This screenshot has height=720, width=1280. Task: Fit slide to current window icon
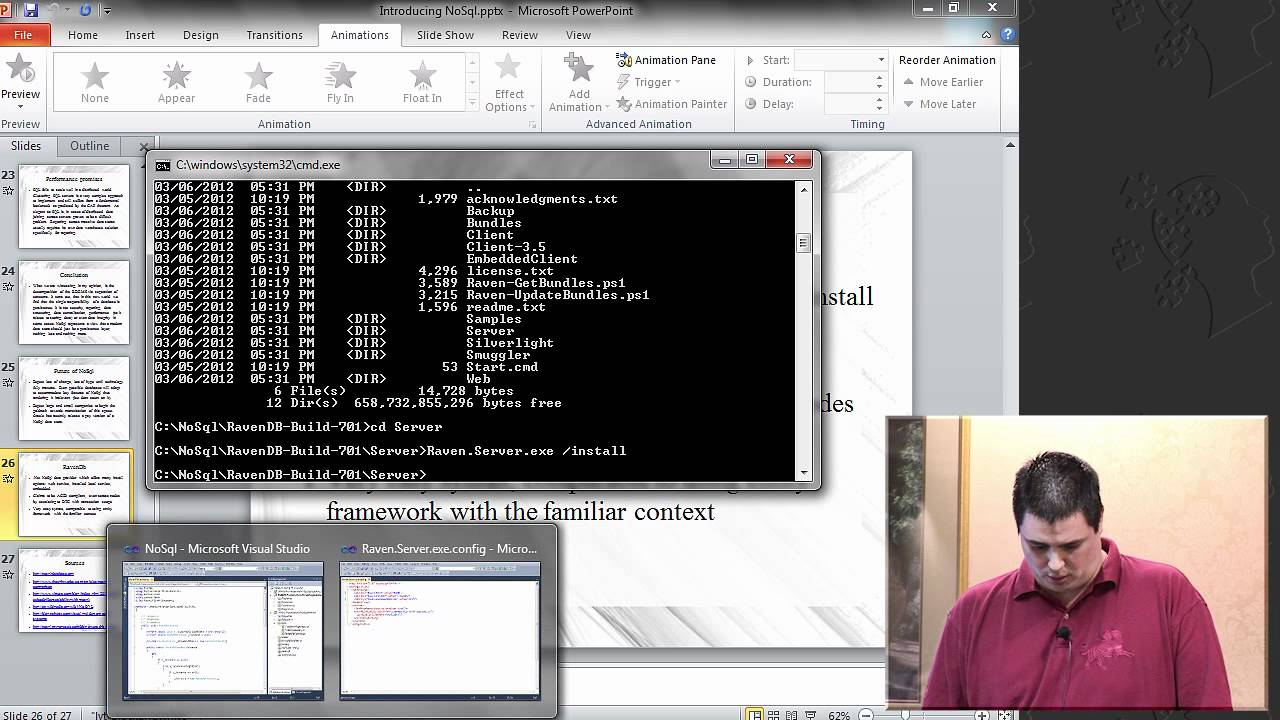(1004, 715)
